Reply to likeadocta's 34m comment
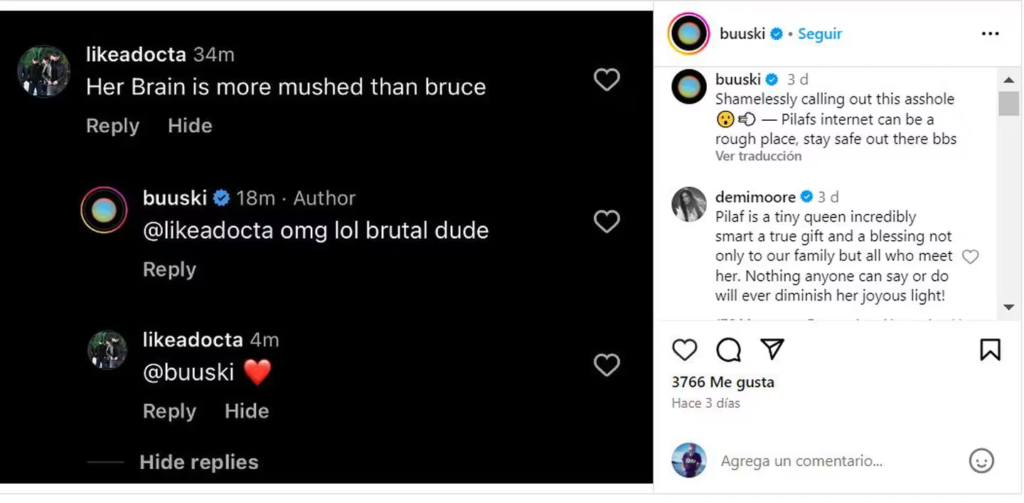This screenshot has width=1024, height=503. (112, 126)
